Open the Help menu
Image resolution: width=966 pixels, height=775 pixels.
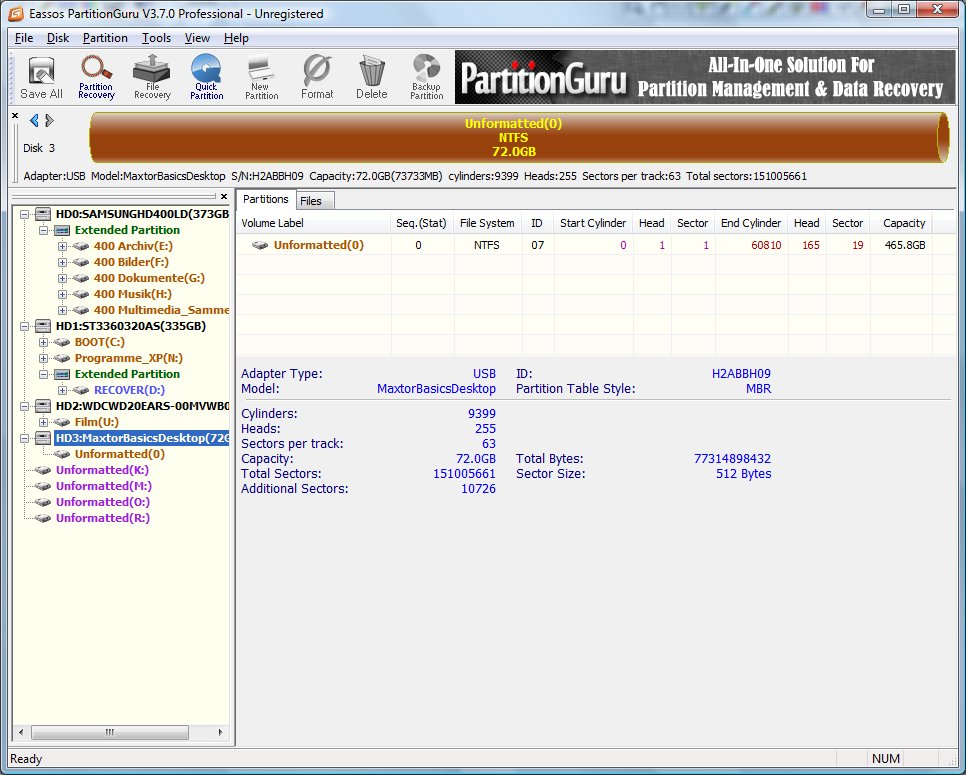[x=236, y=38]
